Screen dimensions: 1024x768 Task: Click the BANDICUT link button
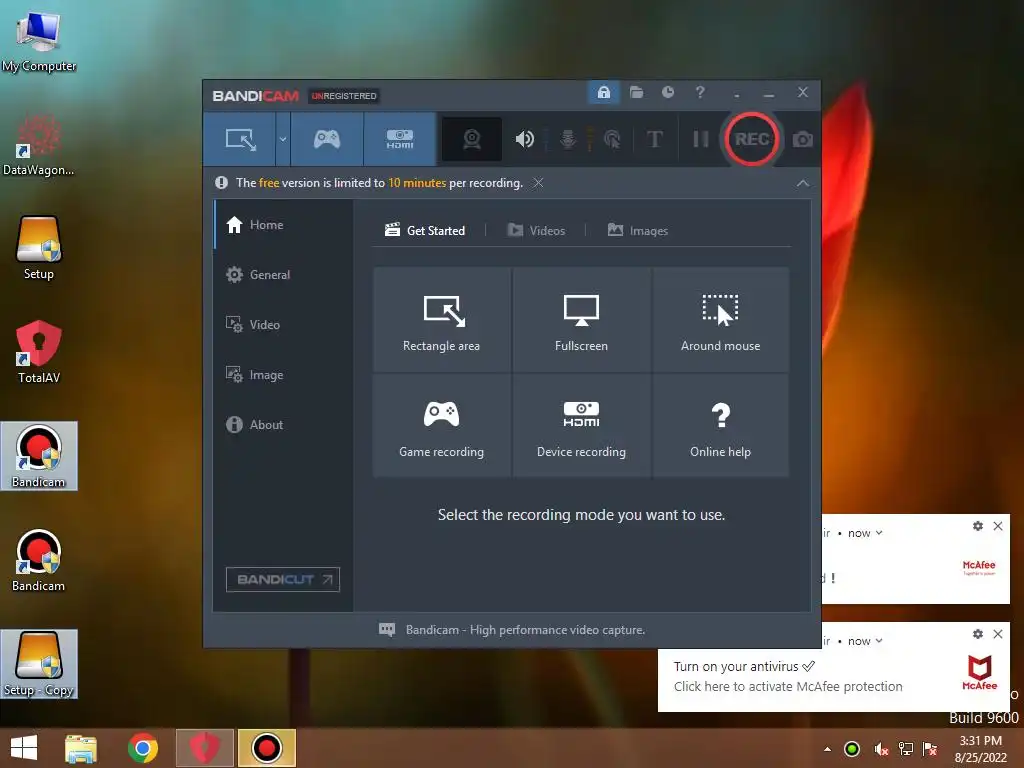point(283,579)
